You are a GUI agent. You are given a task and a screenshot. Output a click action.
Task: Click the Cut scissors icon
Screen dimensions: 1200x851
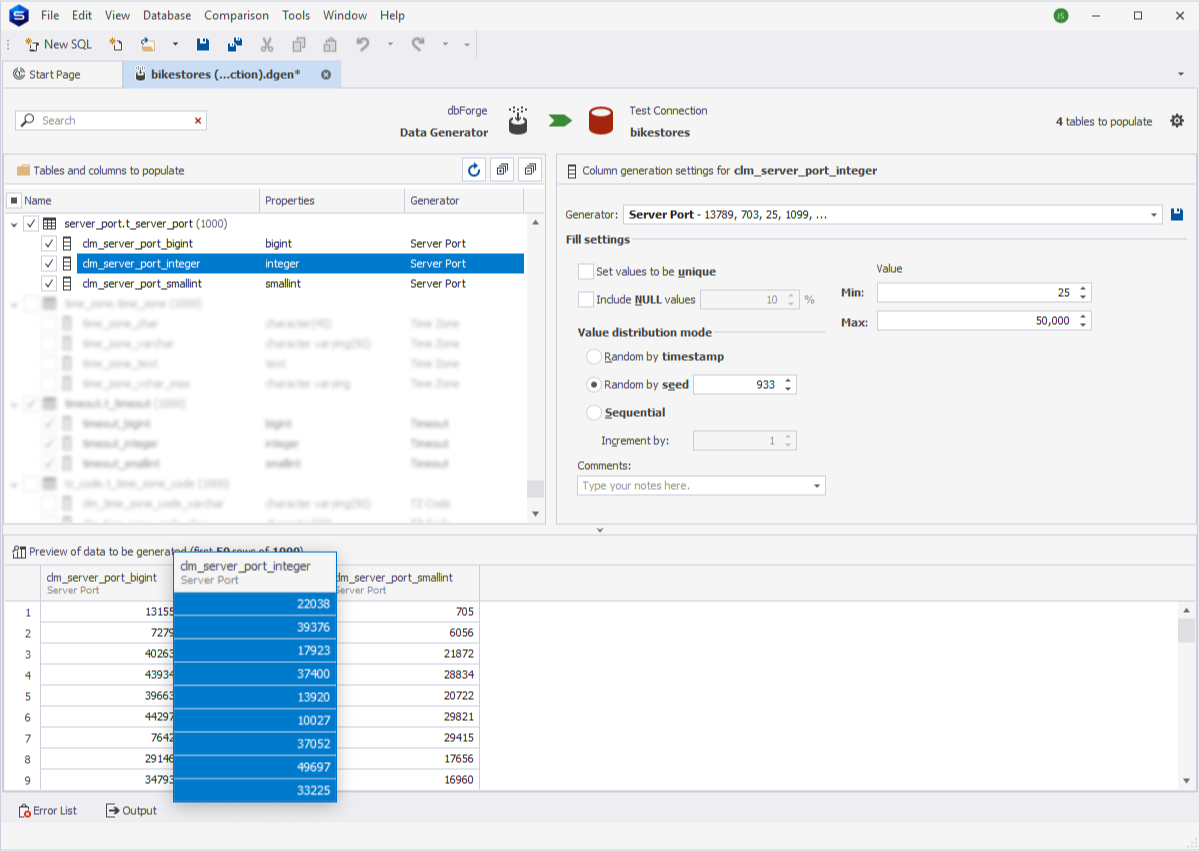[267, 44]
